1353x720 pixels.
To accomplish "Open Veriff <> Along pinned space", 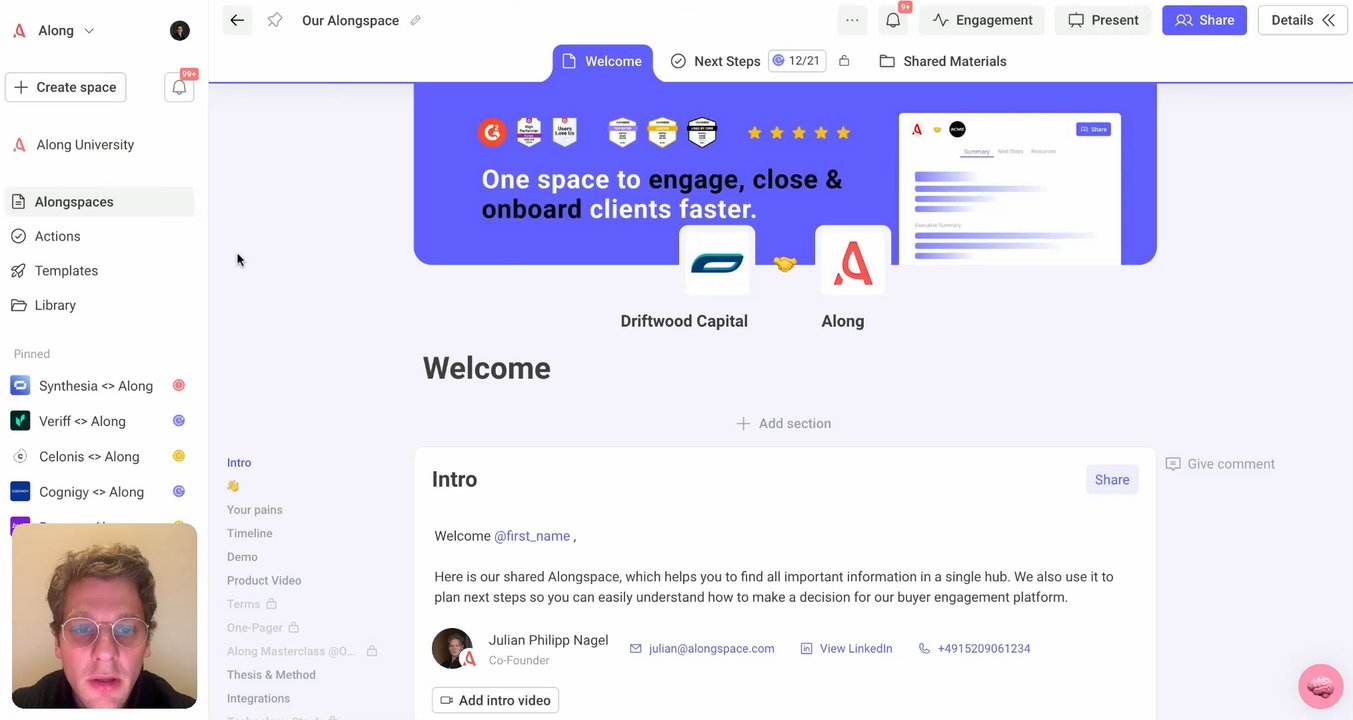I will [82, 421].
